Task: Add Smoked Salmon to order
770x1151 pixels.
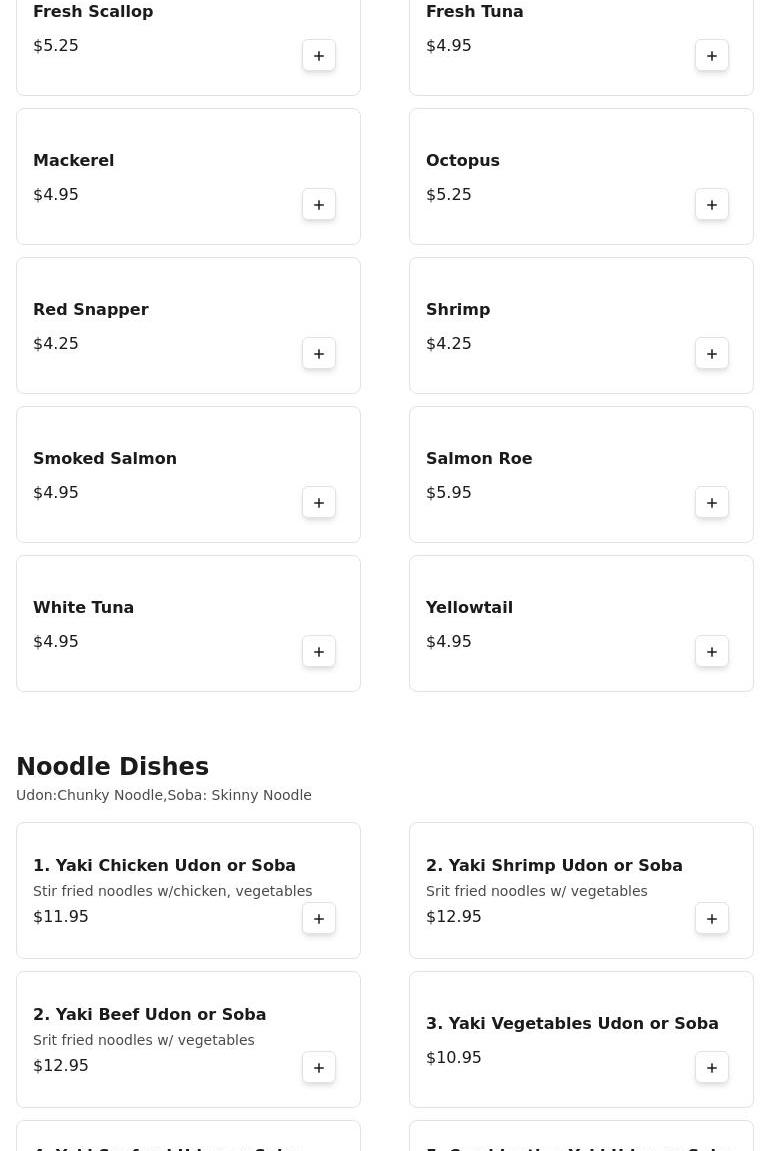Action: click(x=319, y=503)
